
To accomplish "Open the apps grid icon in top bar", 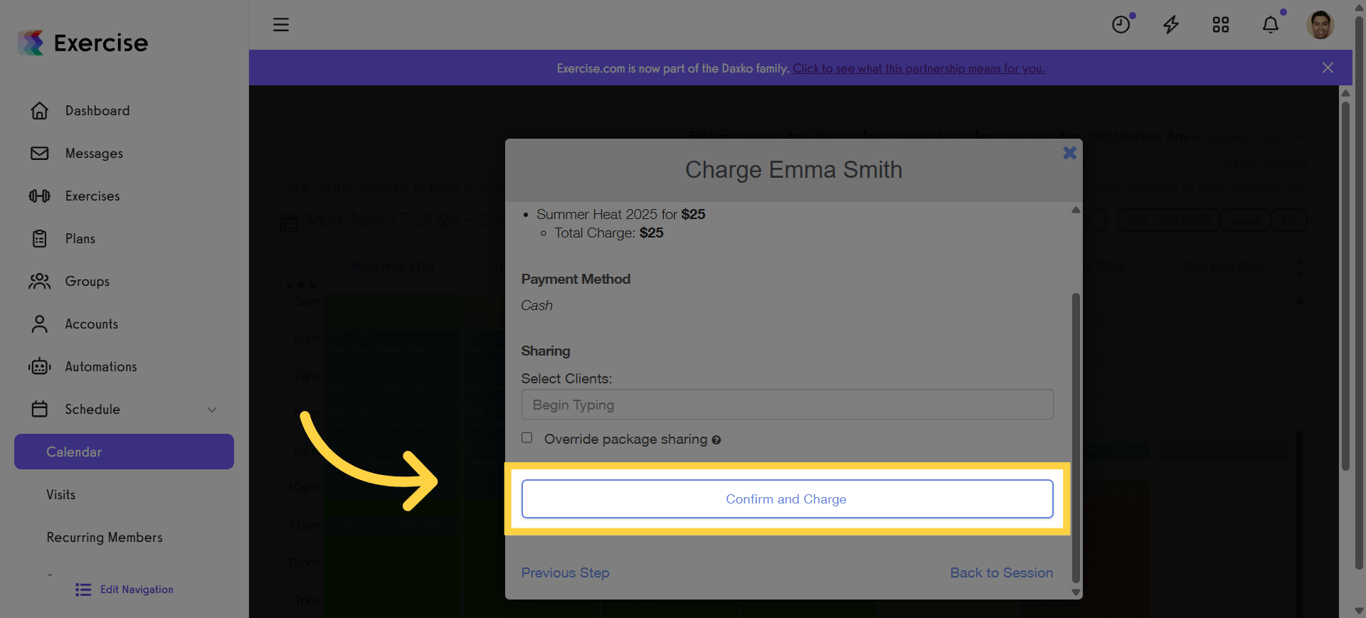I will (x=1220, y=24).
